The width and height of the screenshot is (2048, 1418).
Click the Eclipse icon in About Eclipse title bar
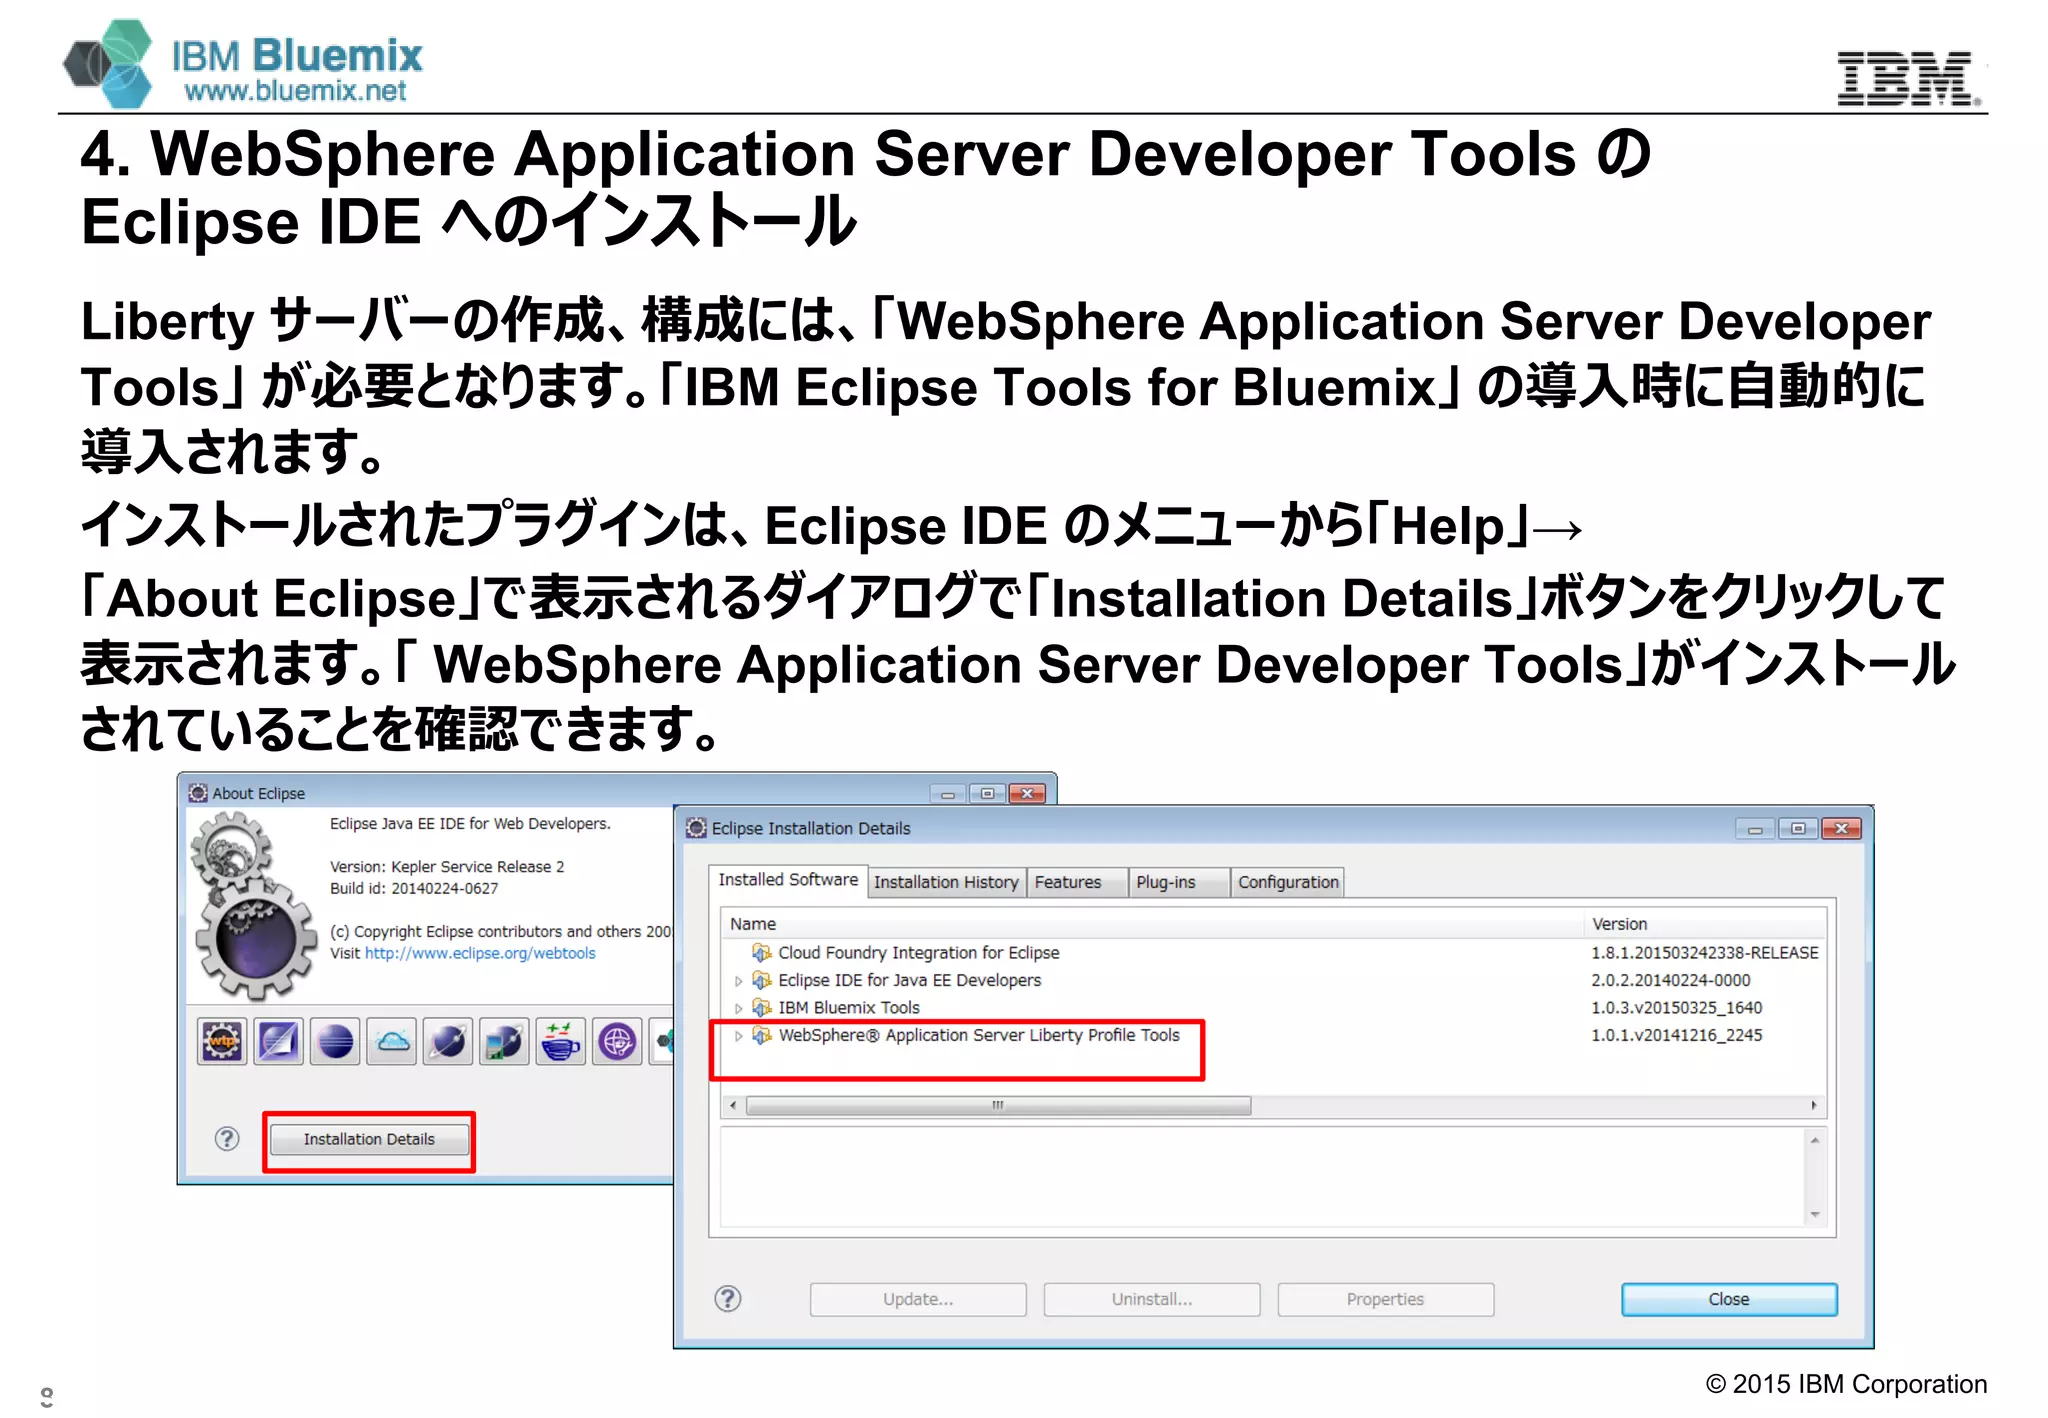(198, 792)
